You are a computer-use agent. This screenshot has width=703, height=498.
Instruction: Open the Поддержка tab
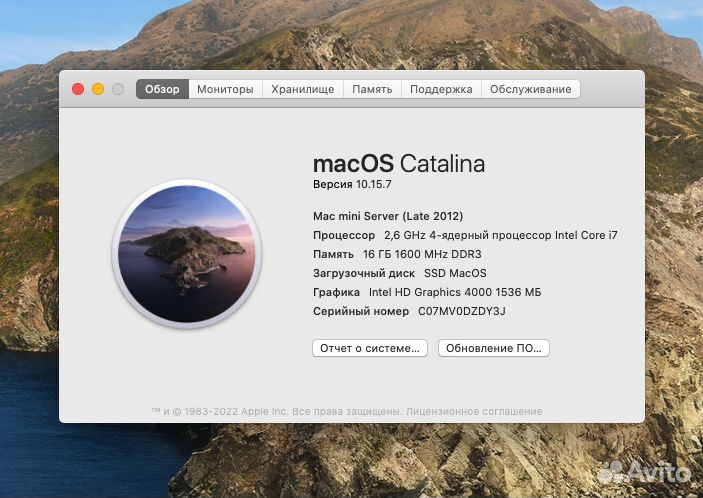[x=441, y=89]
